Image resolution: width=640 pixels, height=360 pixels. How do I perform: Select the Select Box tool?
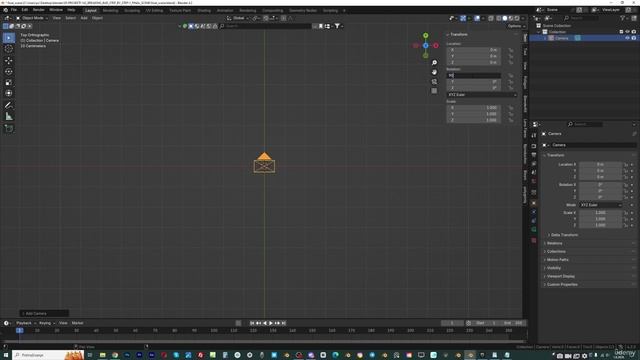(x=9, y=38)
